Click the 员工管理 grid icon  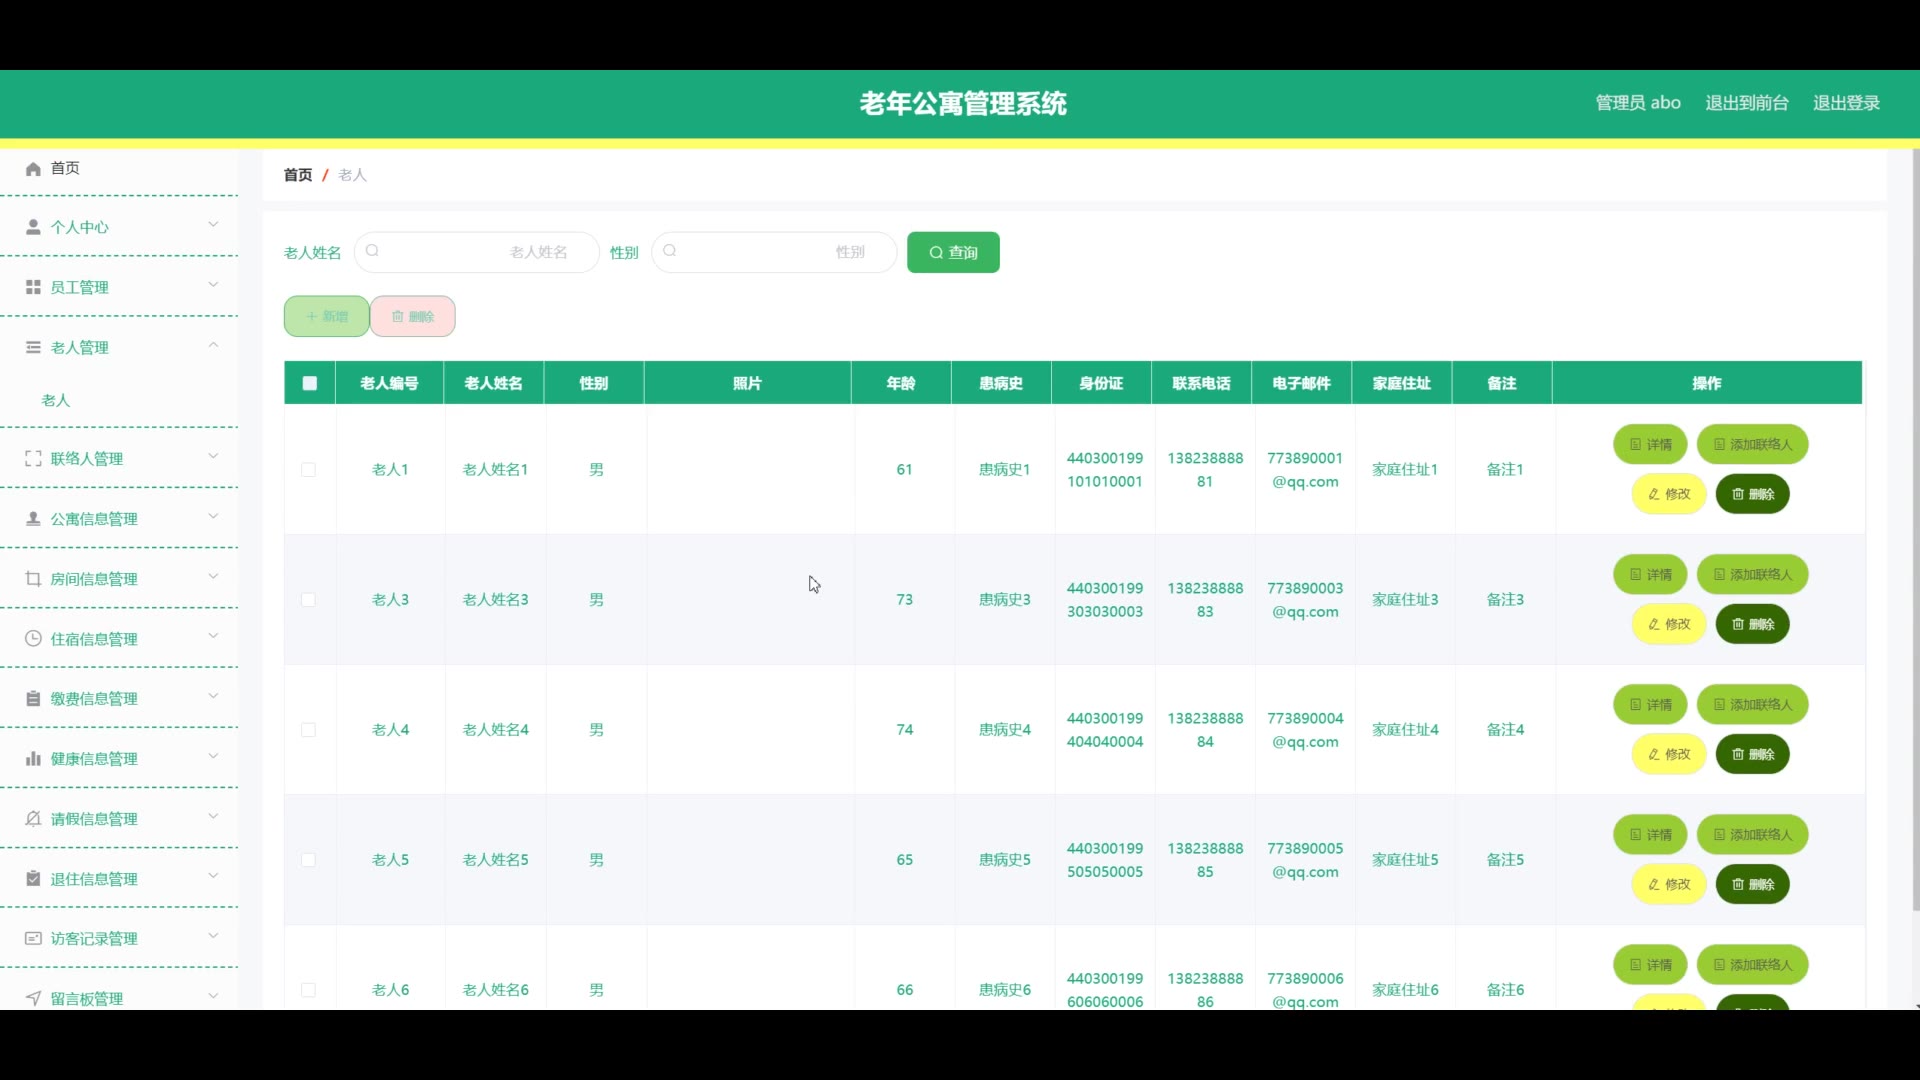point(33,287)
